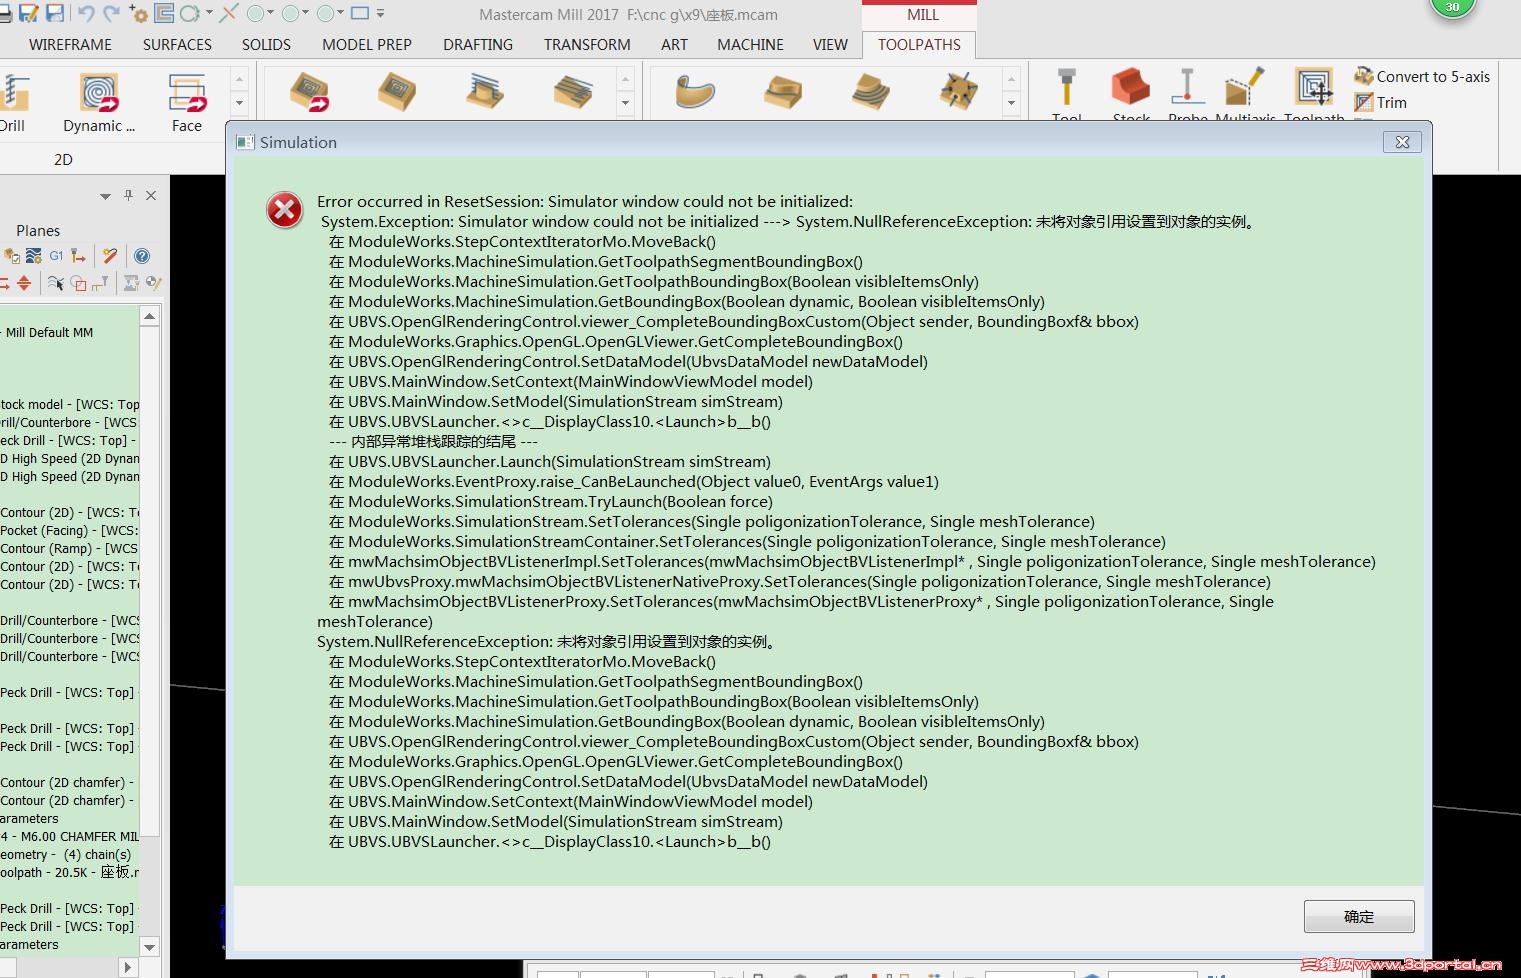Click the curve multiaxis toolpath icon
The image size is (1521, 978).
[695, 92]
